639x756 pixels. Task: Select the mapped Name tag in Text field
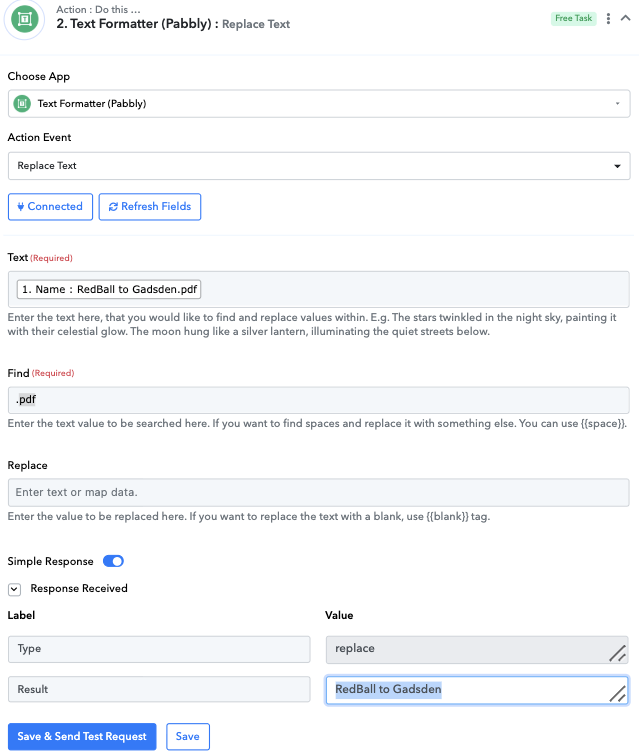109,289
